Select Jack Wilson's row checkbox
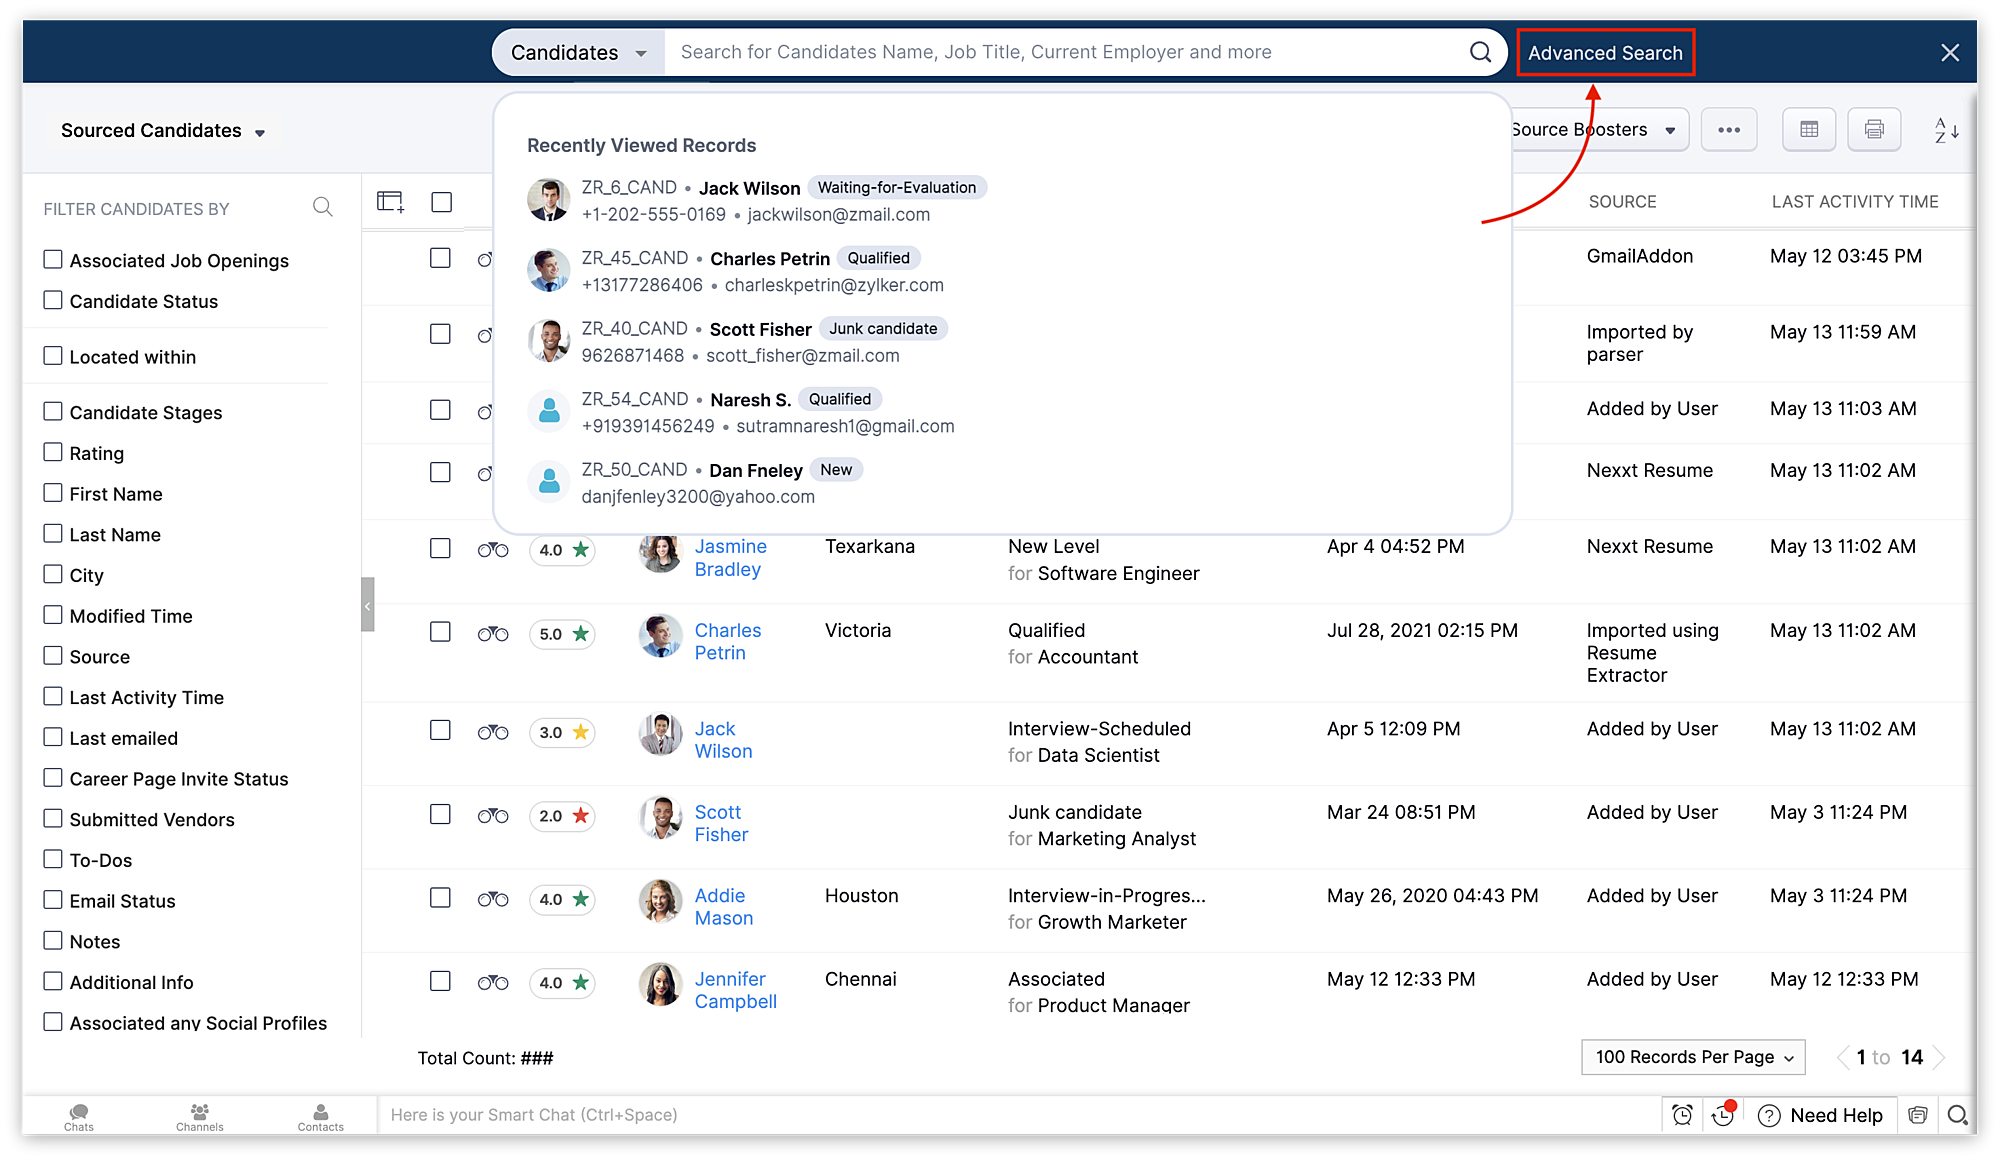The height and width of the screenshot is (1160, 2000). coord(440,731)
